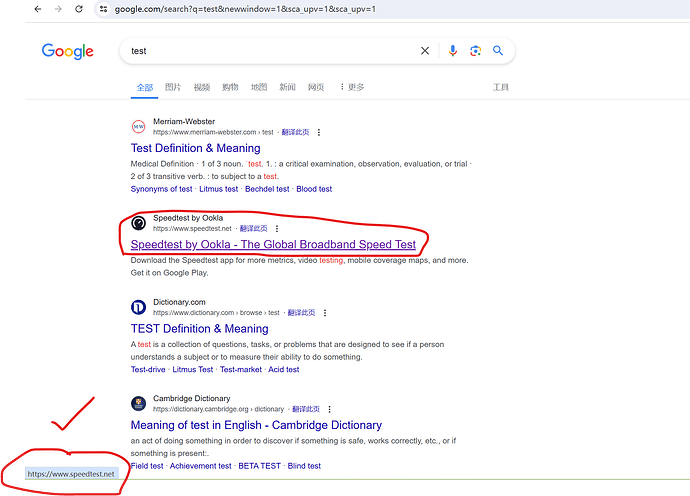The image size is (690, 496).
Task: Open 'Achievement test' sitelink
Action: (x=201, y=466)
